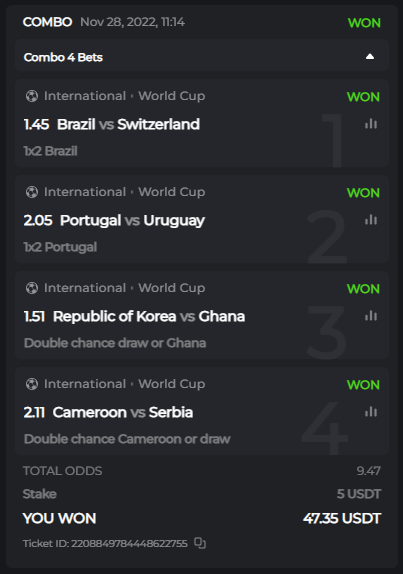Image resolution: width=403 pixels, height=574 pixels.
Task: Open stats icon for Republic of Korea vs Ghana
Action: pyautogui.click(x=371, y=316)
